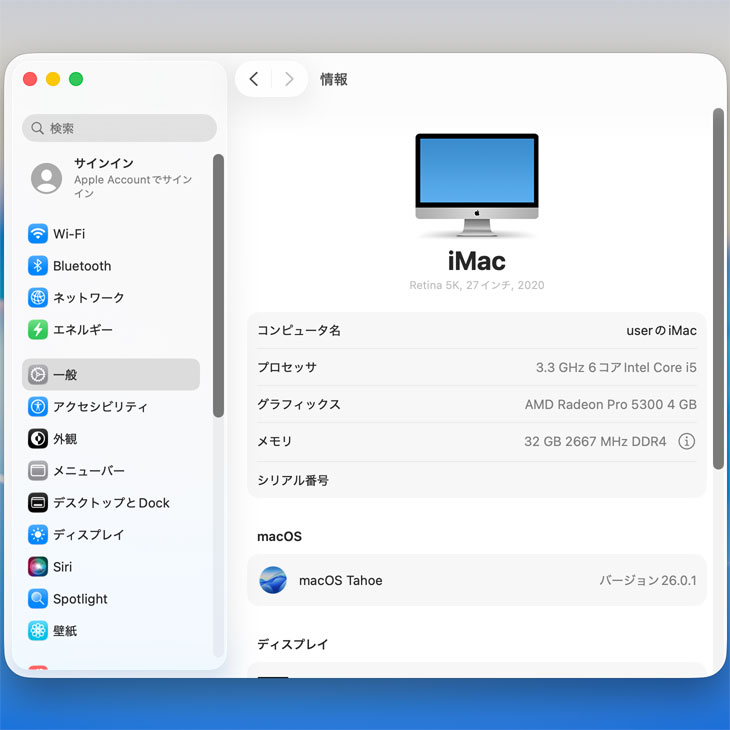Viewport: 730px width, 730px height.
Task: Open デスクトップとDock in sidebar
Action: (111, 503)
